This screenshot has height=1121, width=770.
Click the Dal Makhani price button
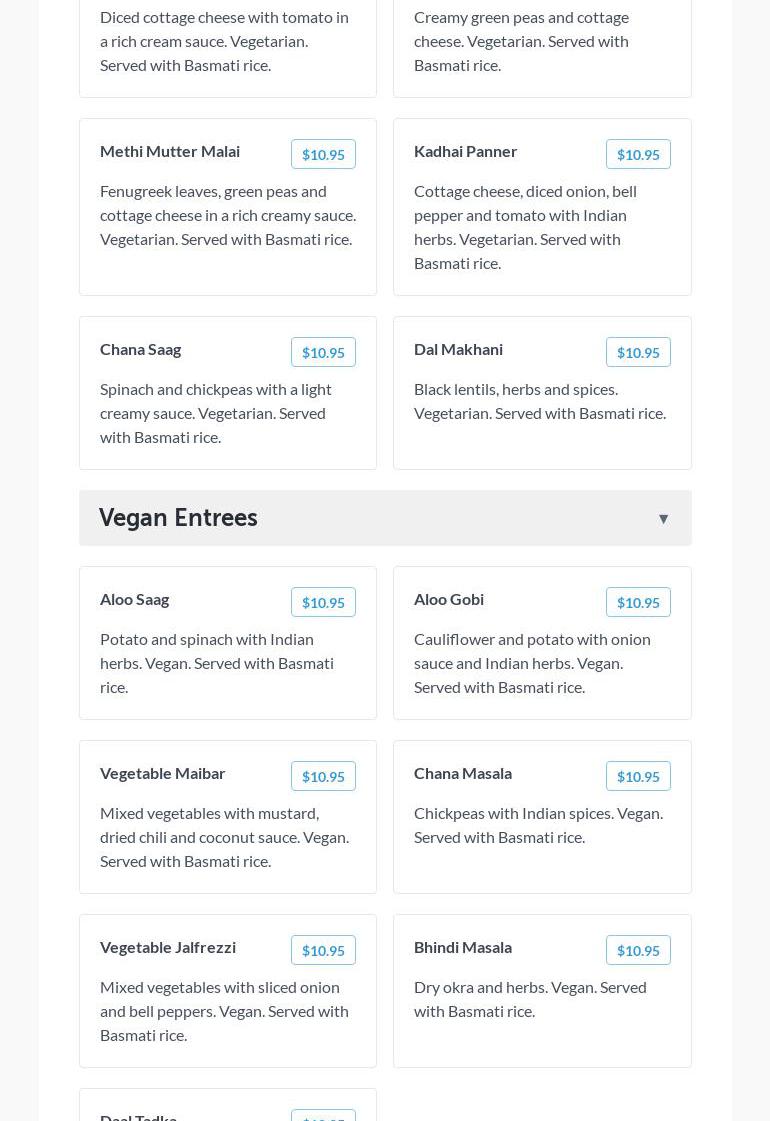coord(638,352)
